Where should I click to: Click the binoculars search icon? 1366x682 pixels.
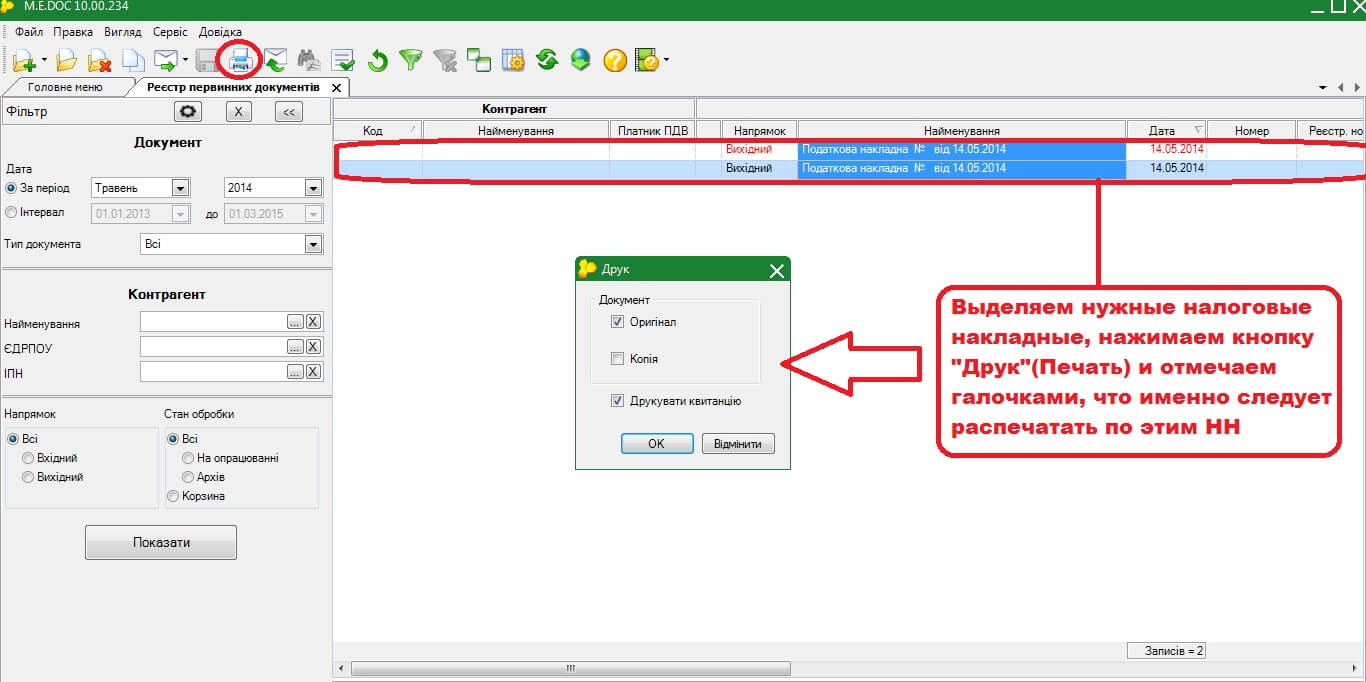[x=309, y=61]
